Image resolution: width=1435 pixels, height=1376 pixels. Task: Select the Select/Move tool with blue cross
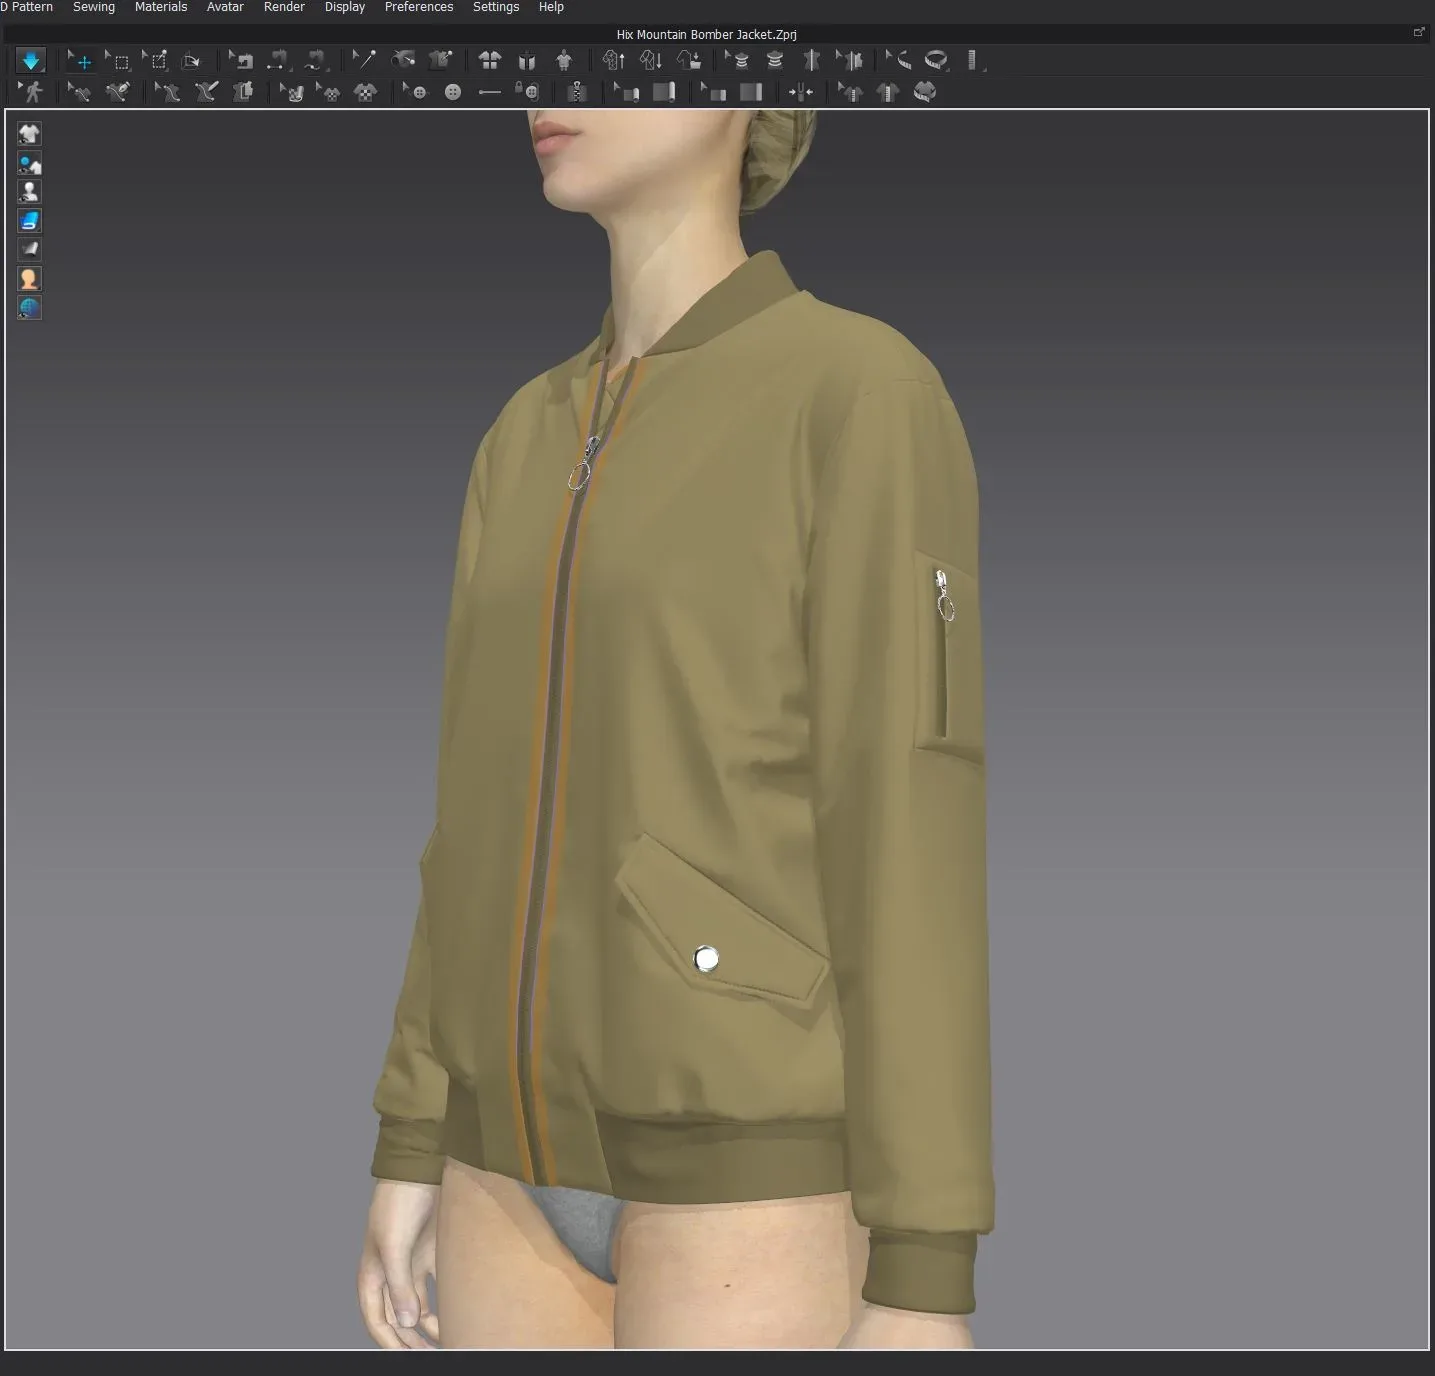tap(80, 61)
